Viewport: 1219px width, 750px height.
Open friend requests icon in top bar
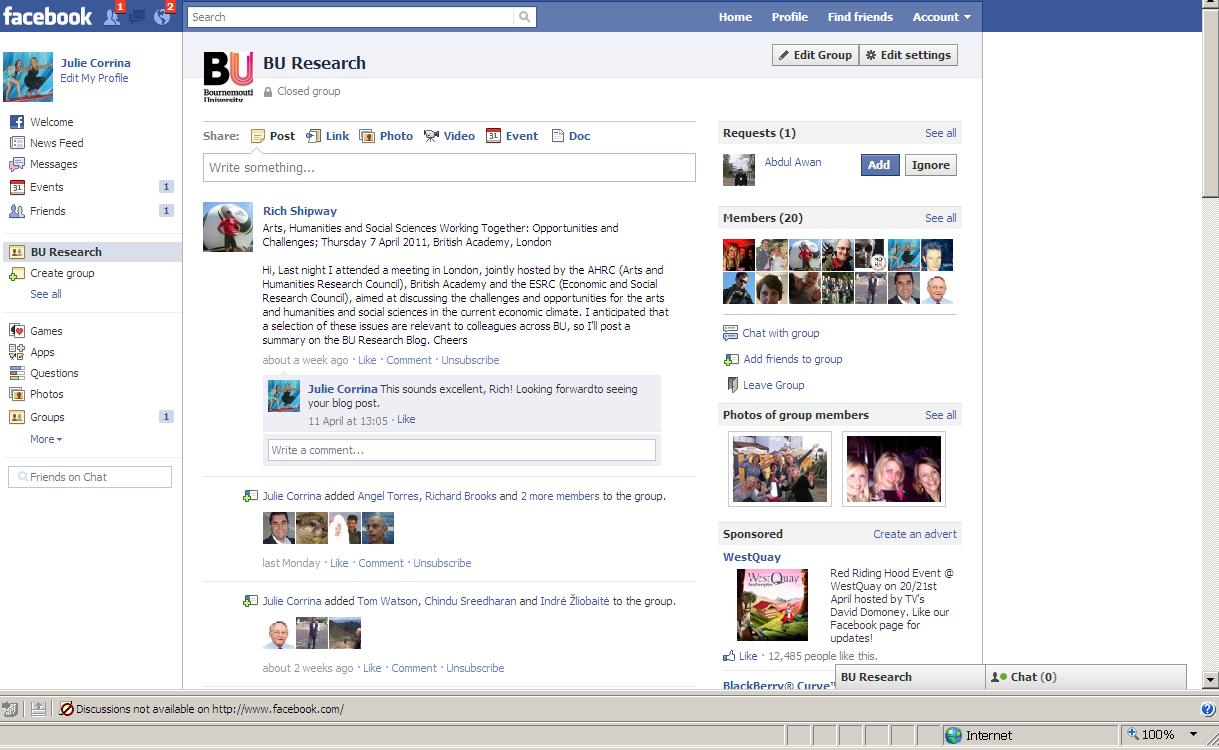pos(112,15)
